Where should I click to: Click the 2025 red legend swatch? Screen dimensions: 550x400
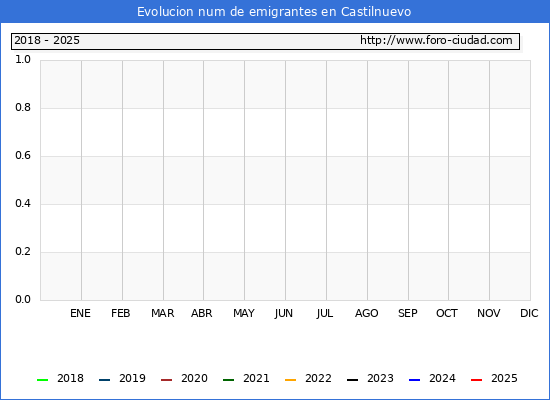[477, 380]
